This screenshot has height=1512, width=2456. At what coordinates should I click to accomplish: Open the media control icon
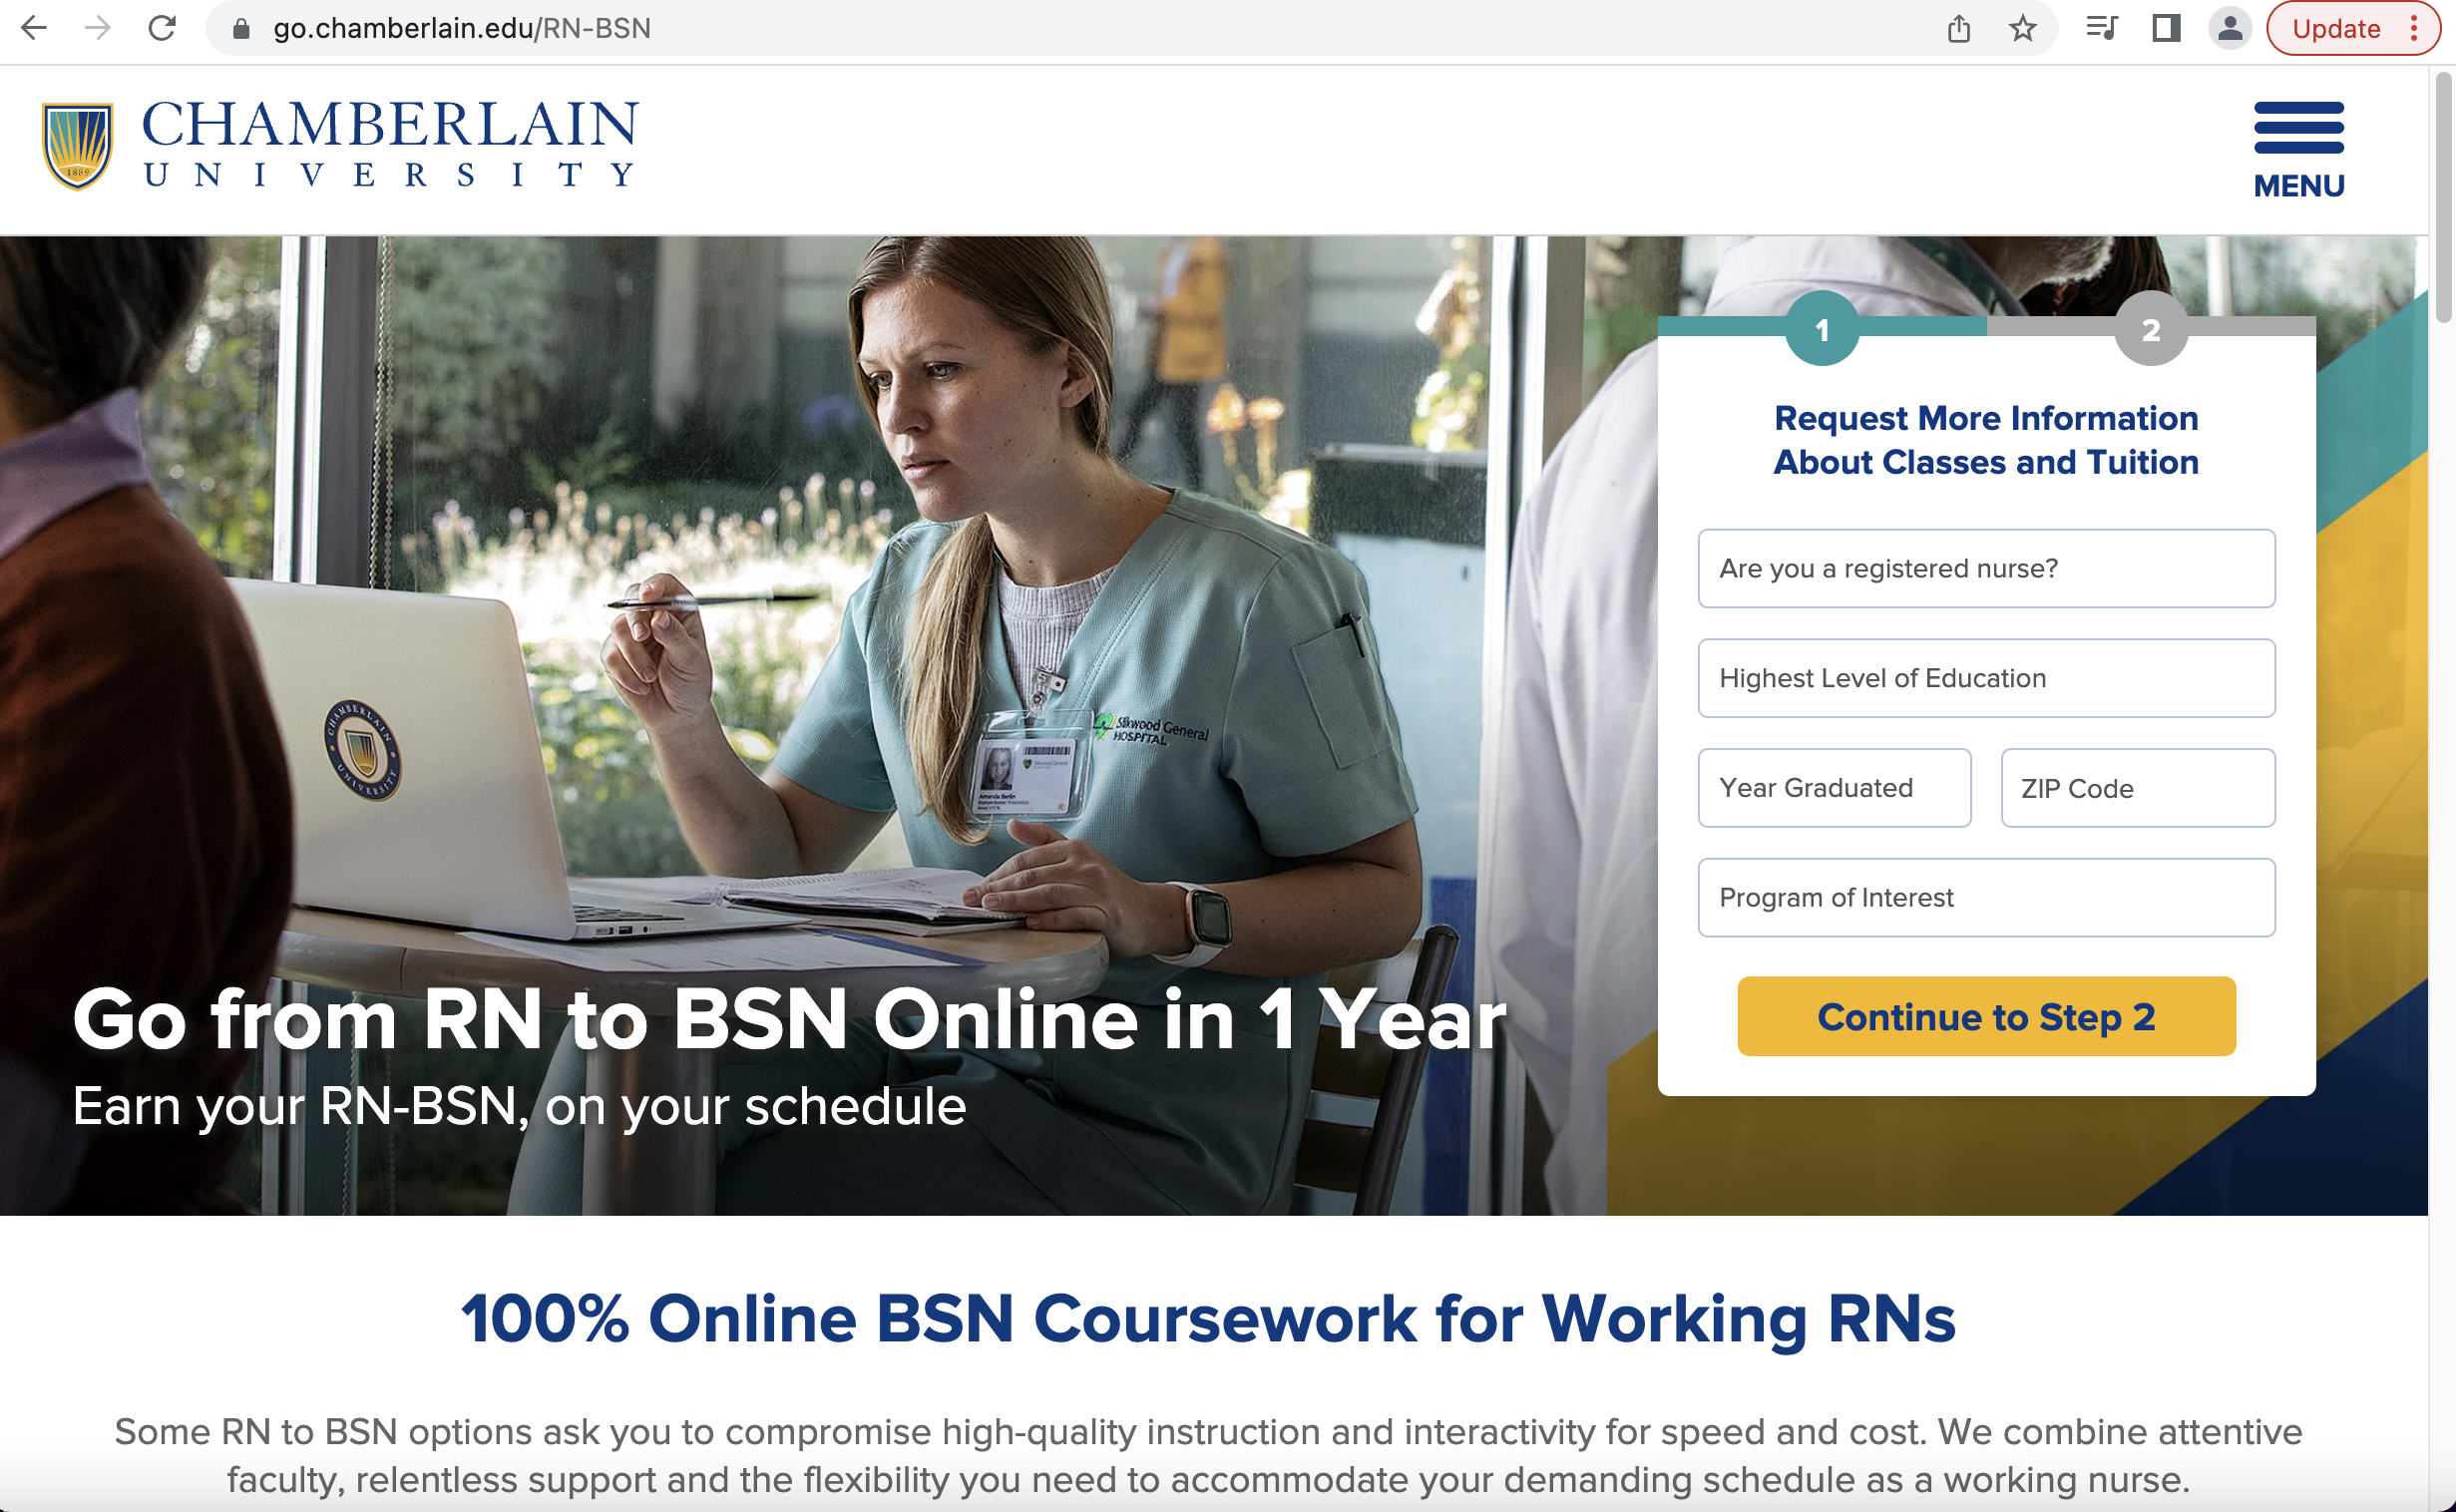point(2102,28)
